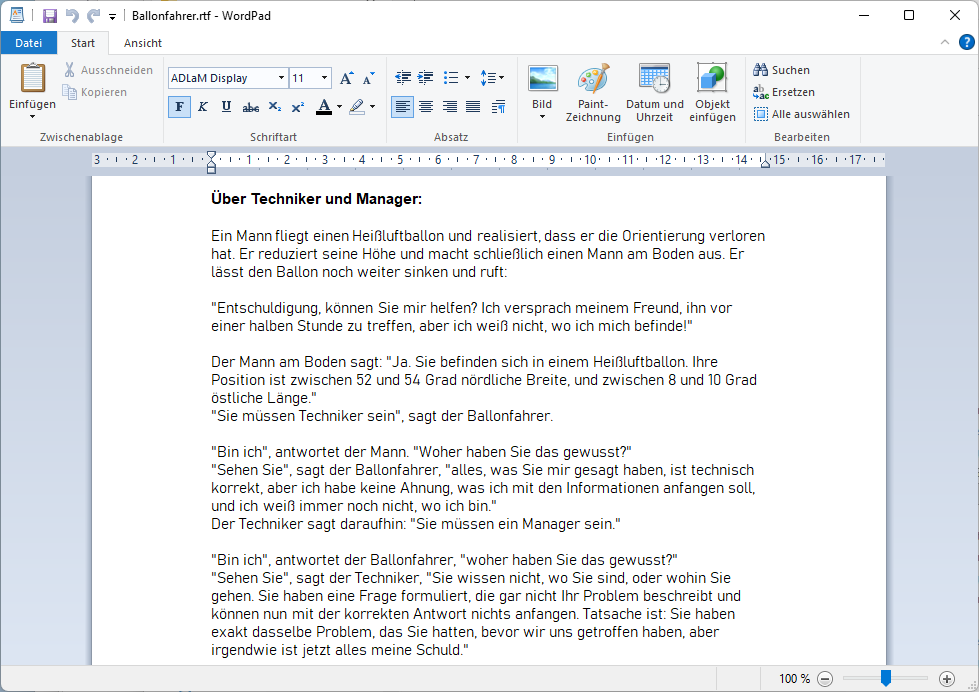Viewport: 979px width, 692px height.
Task: Insert Datum und Uhrzeit
Action: [655, 92]
